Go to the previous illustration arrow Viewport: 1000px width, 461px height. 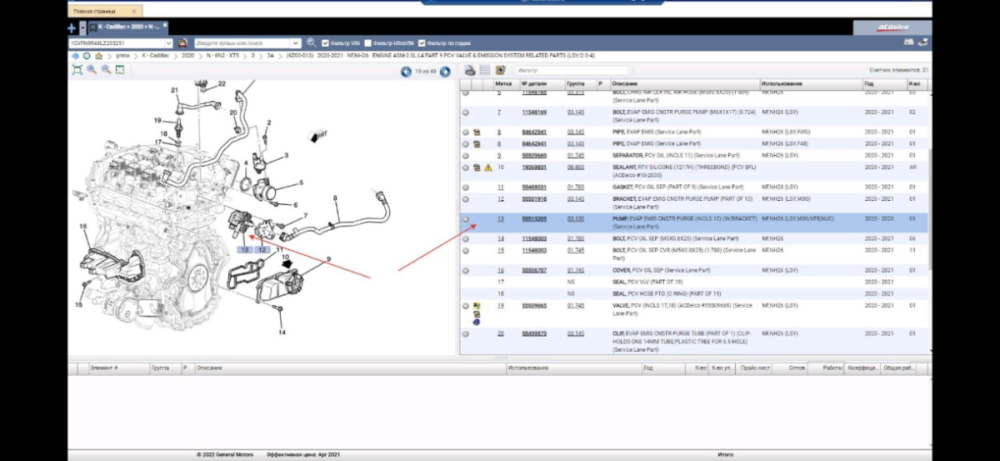[405, 71]
